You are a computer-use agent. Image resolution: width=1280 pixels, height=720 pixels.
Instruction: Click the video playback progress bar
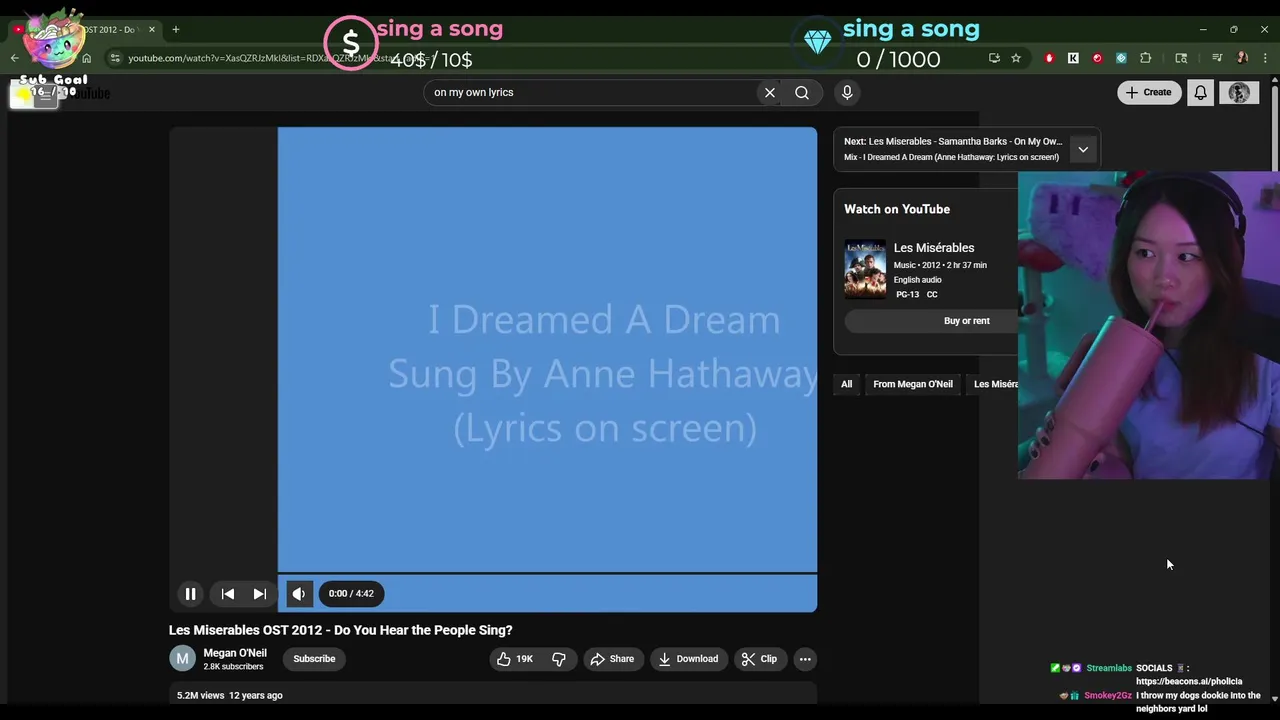pyautogui.click(x=547, y=574)
